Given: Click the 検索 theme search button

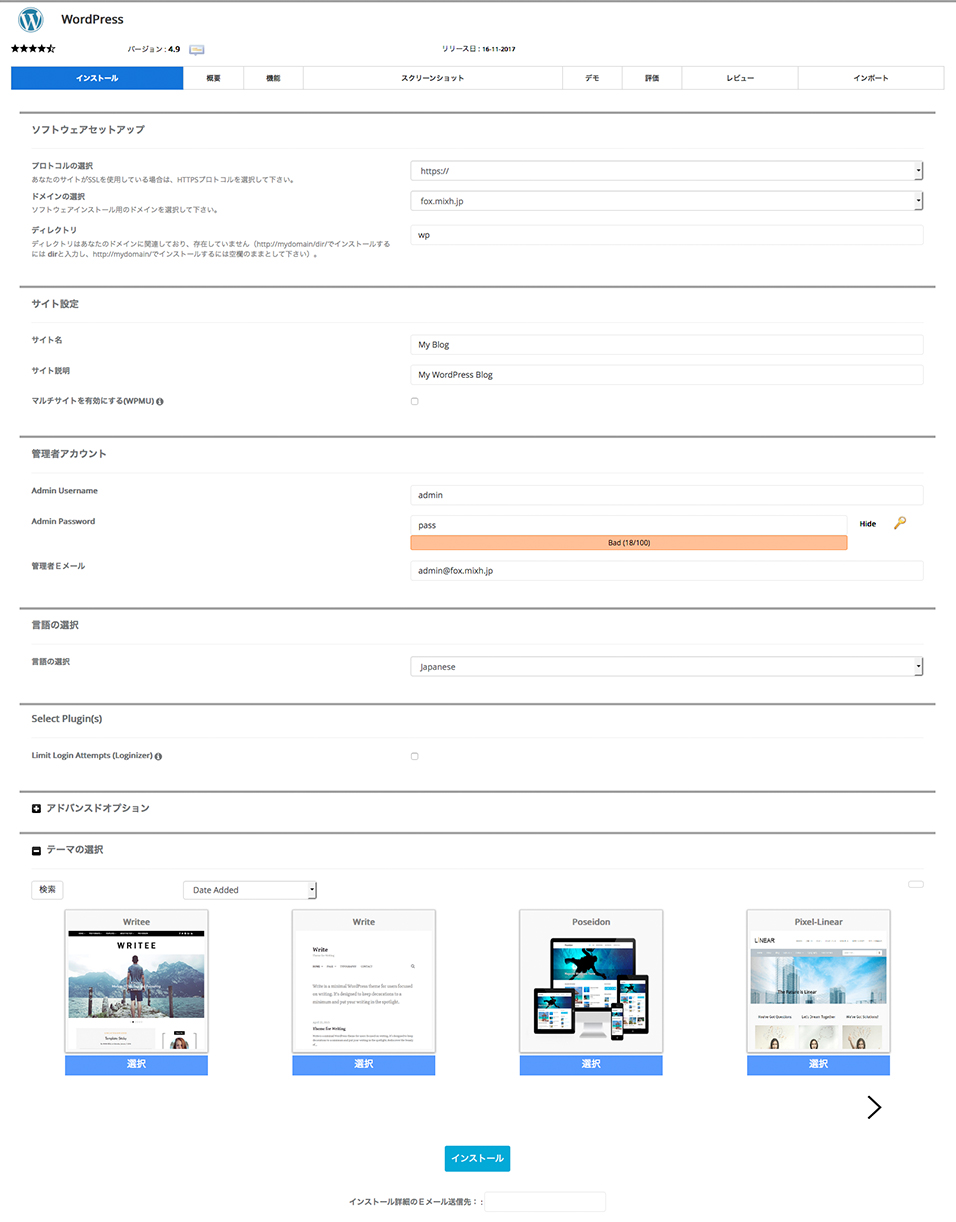Looking at the screenshot, I should pyautogui.click(x=46, y=889).
